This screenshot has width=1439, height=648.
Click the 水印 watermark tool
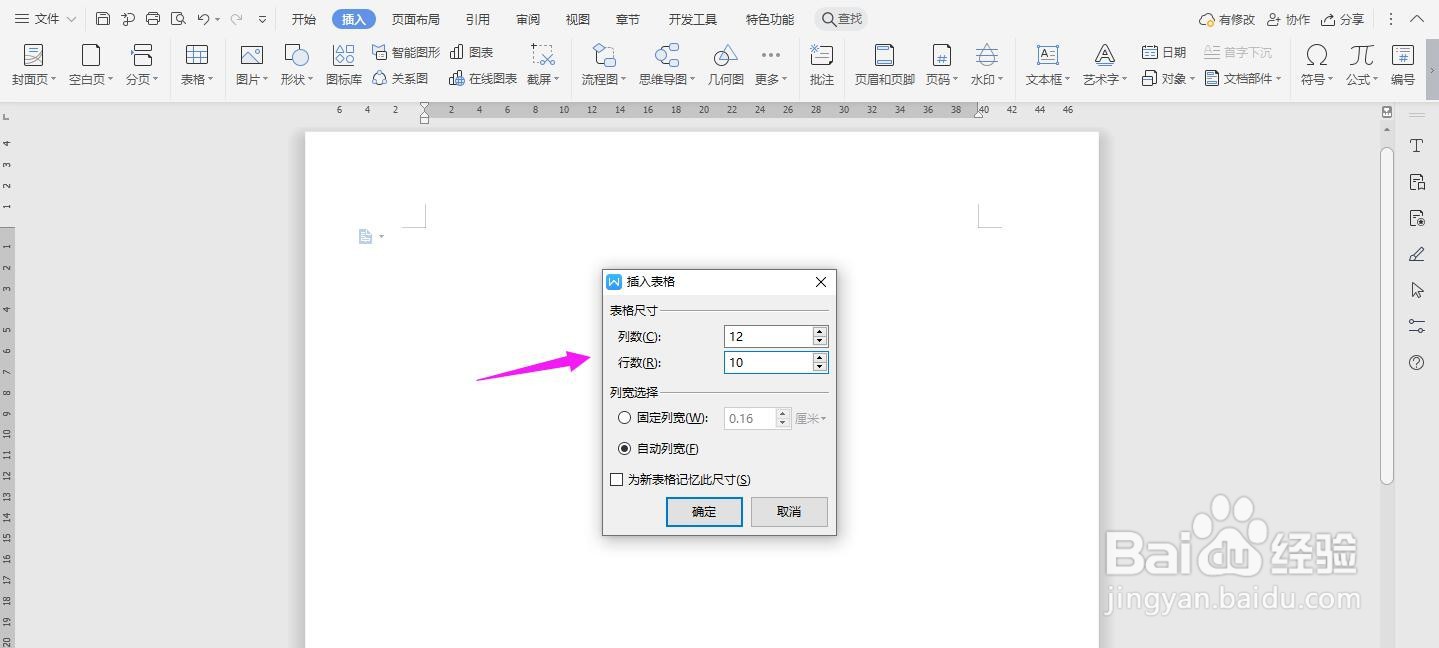[x=986, y=65]
